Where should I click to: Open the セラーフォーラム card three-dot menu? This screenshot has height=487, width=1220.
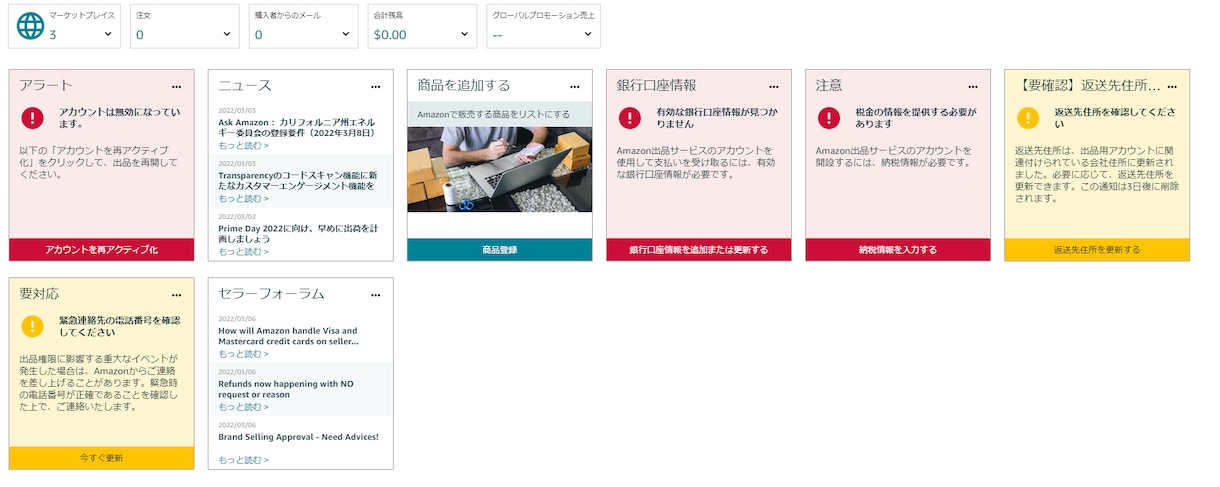coord(376,296)
